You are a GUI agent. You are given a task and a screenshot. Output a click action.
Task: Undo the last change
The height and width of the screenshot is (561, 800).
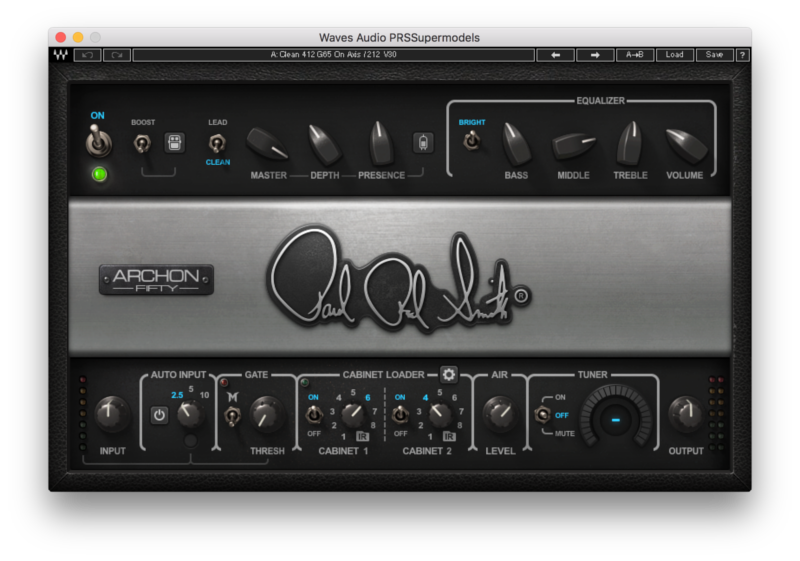point(87,55)
